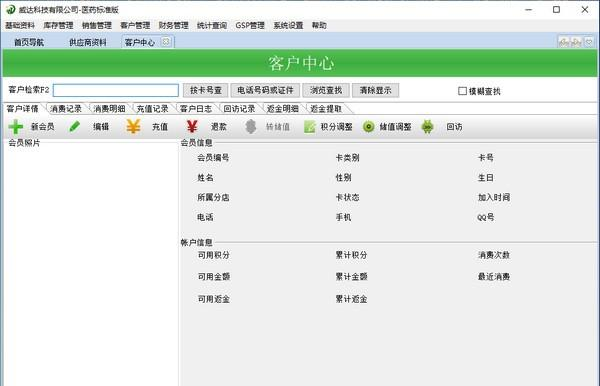Click the heart icon at tab bar right
Image resolution: width=600 pixels, height=386 pixels.
[x=589, y=42]
